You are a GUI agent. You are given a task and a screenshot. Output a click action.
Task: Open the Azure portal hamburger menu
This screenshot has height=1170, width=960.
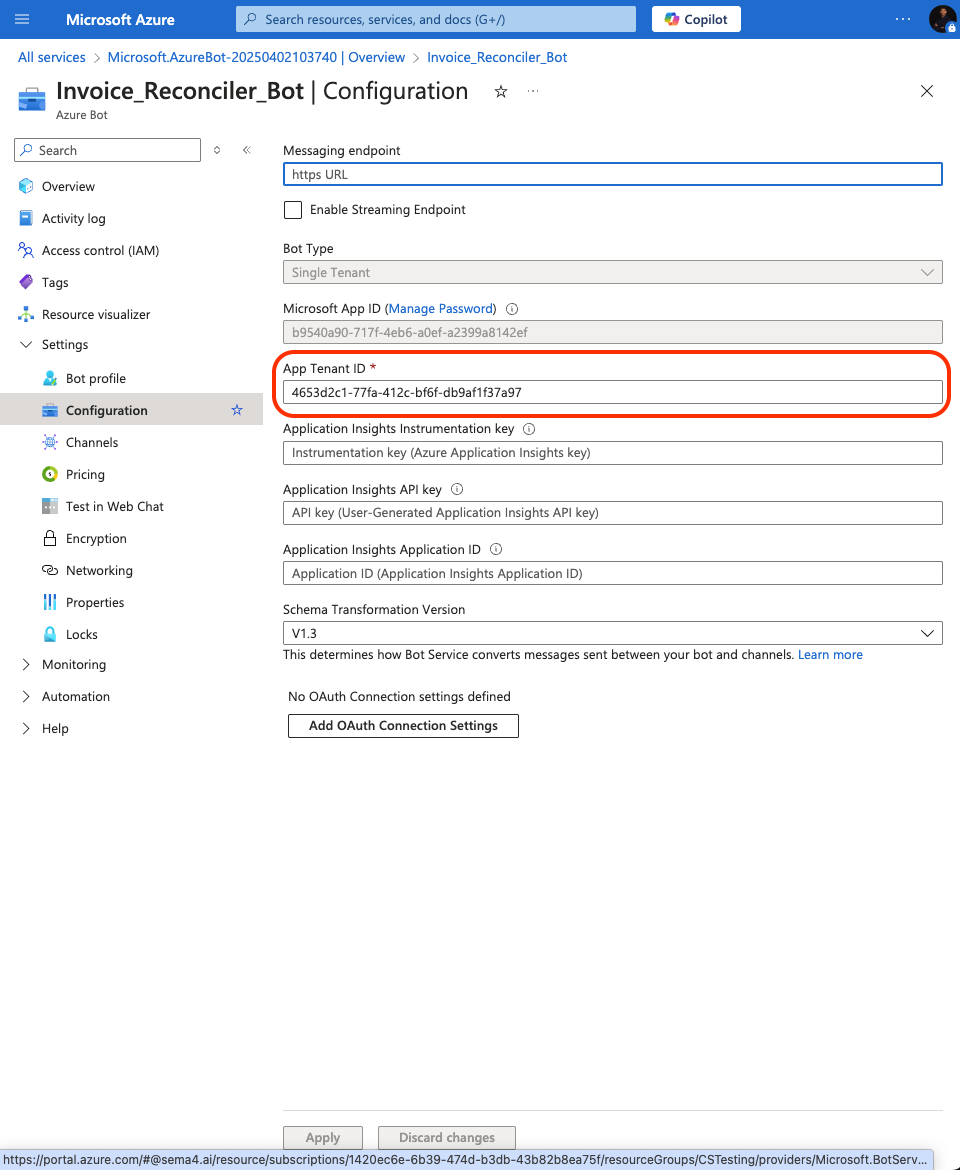[22, 19]
